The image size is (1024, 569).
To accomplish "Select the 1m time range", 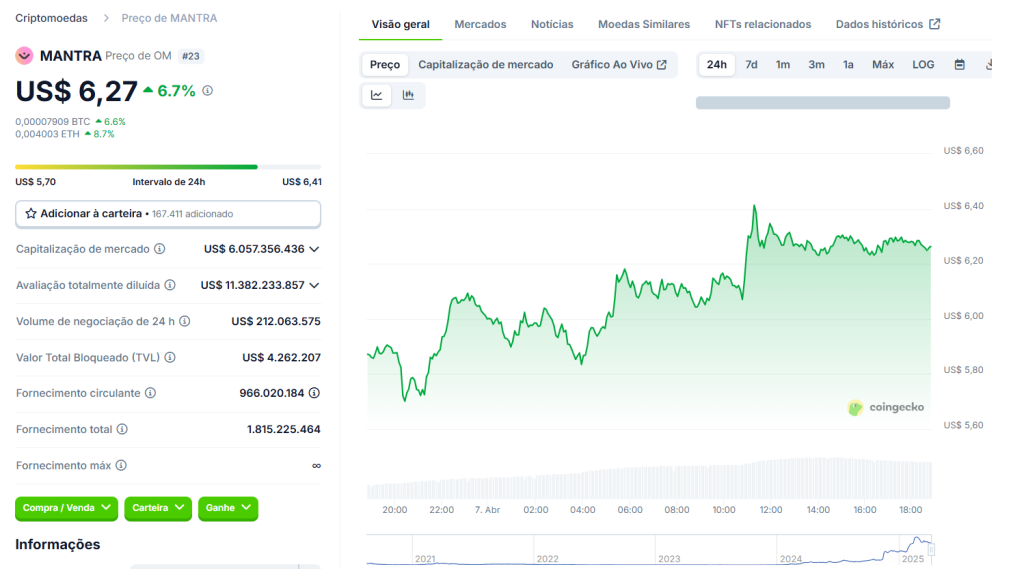I will point(782,65).
